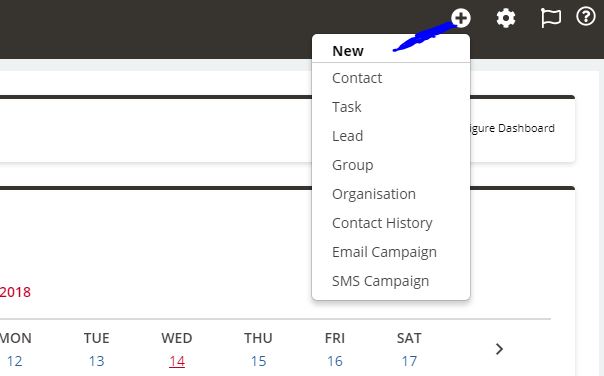Screen dimensions: 604x376
Task: Click the plus (New) icon
Action: pos(461,18)
